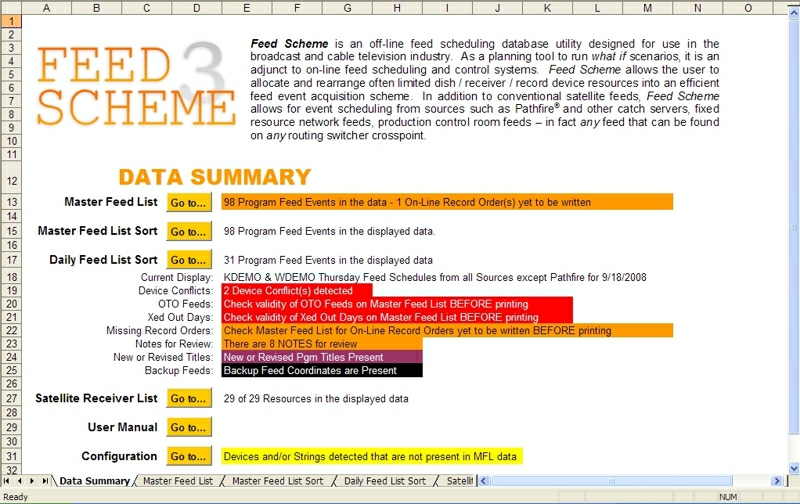Switch to the Master Feed List sheet tab
Screen dimensions: 800x504
coord(178,481)
